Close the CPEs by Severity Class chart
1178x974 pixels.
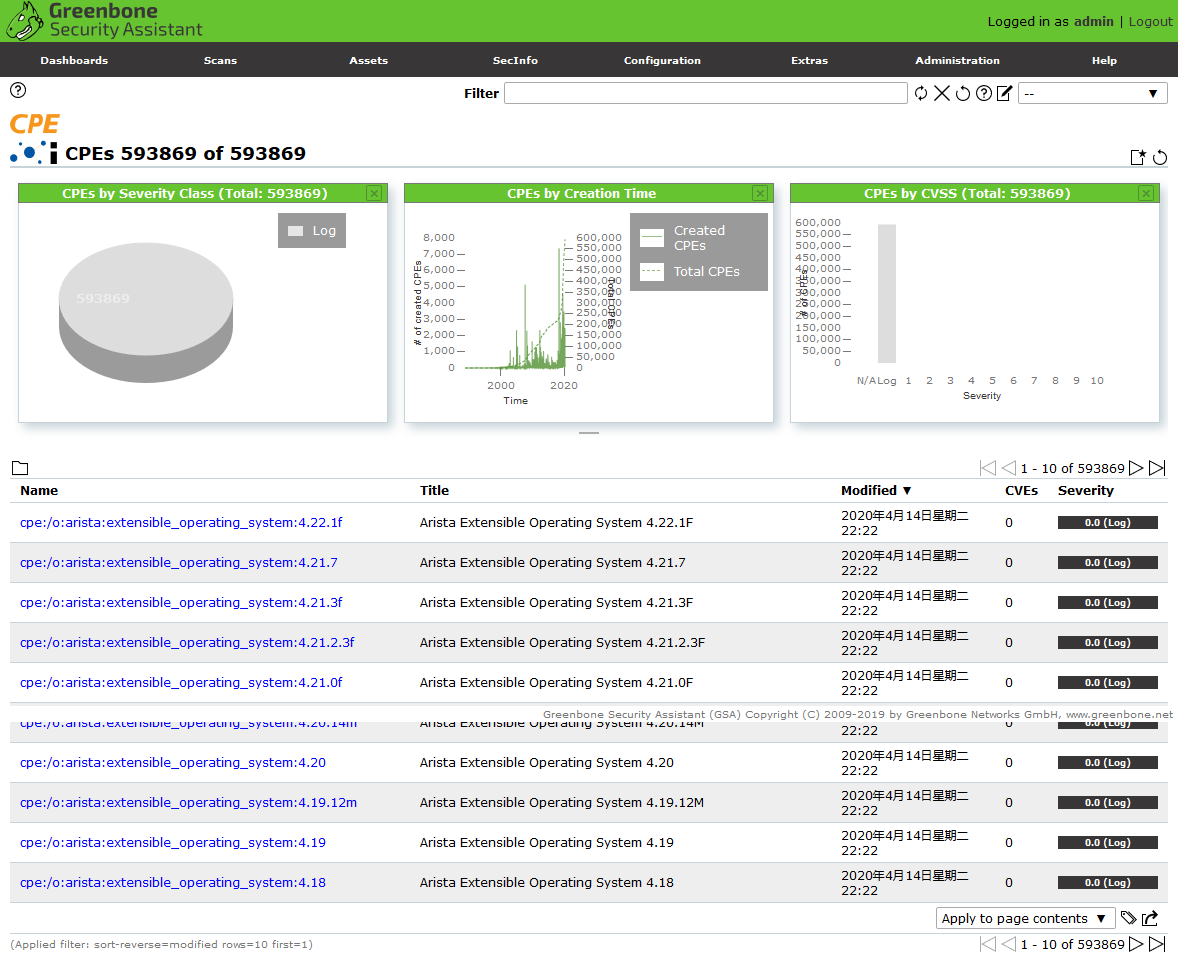click(374, 193)
